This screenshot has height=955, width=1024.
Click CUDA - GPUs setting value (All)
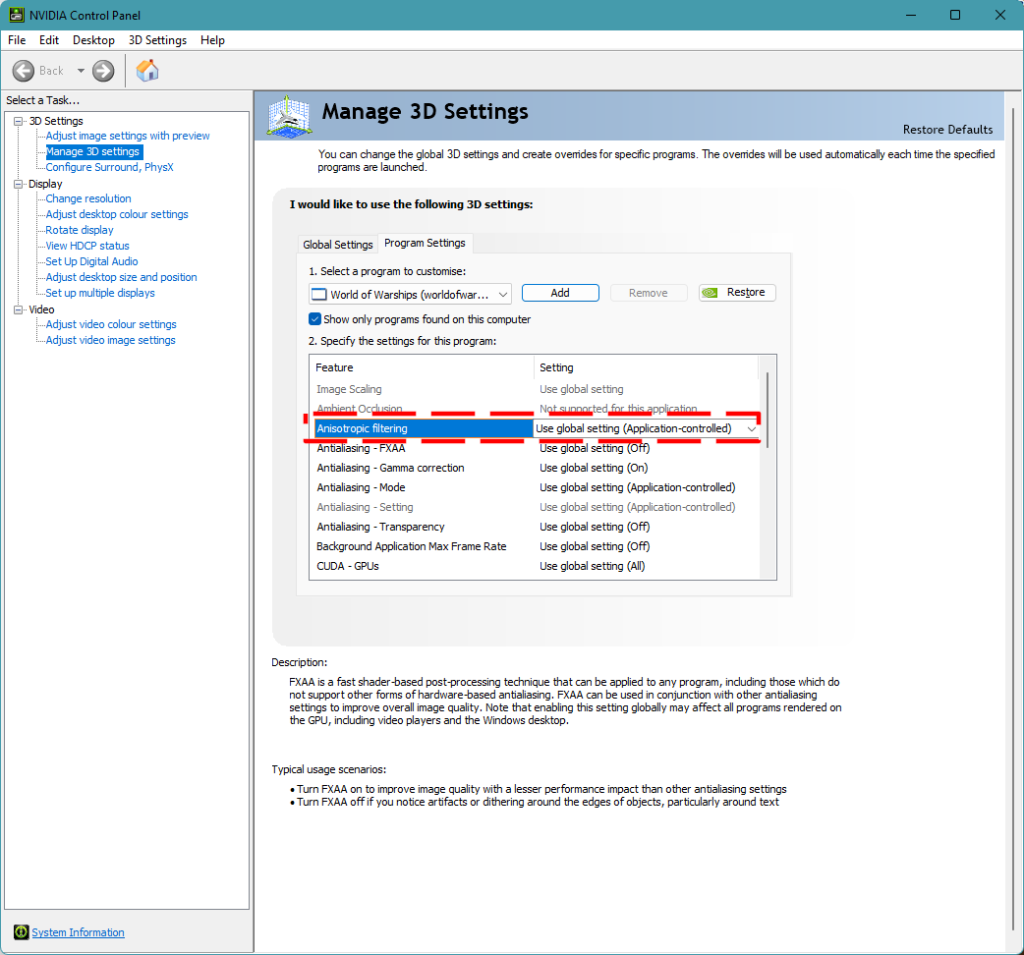tap(592, 566)
